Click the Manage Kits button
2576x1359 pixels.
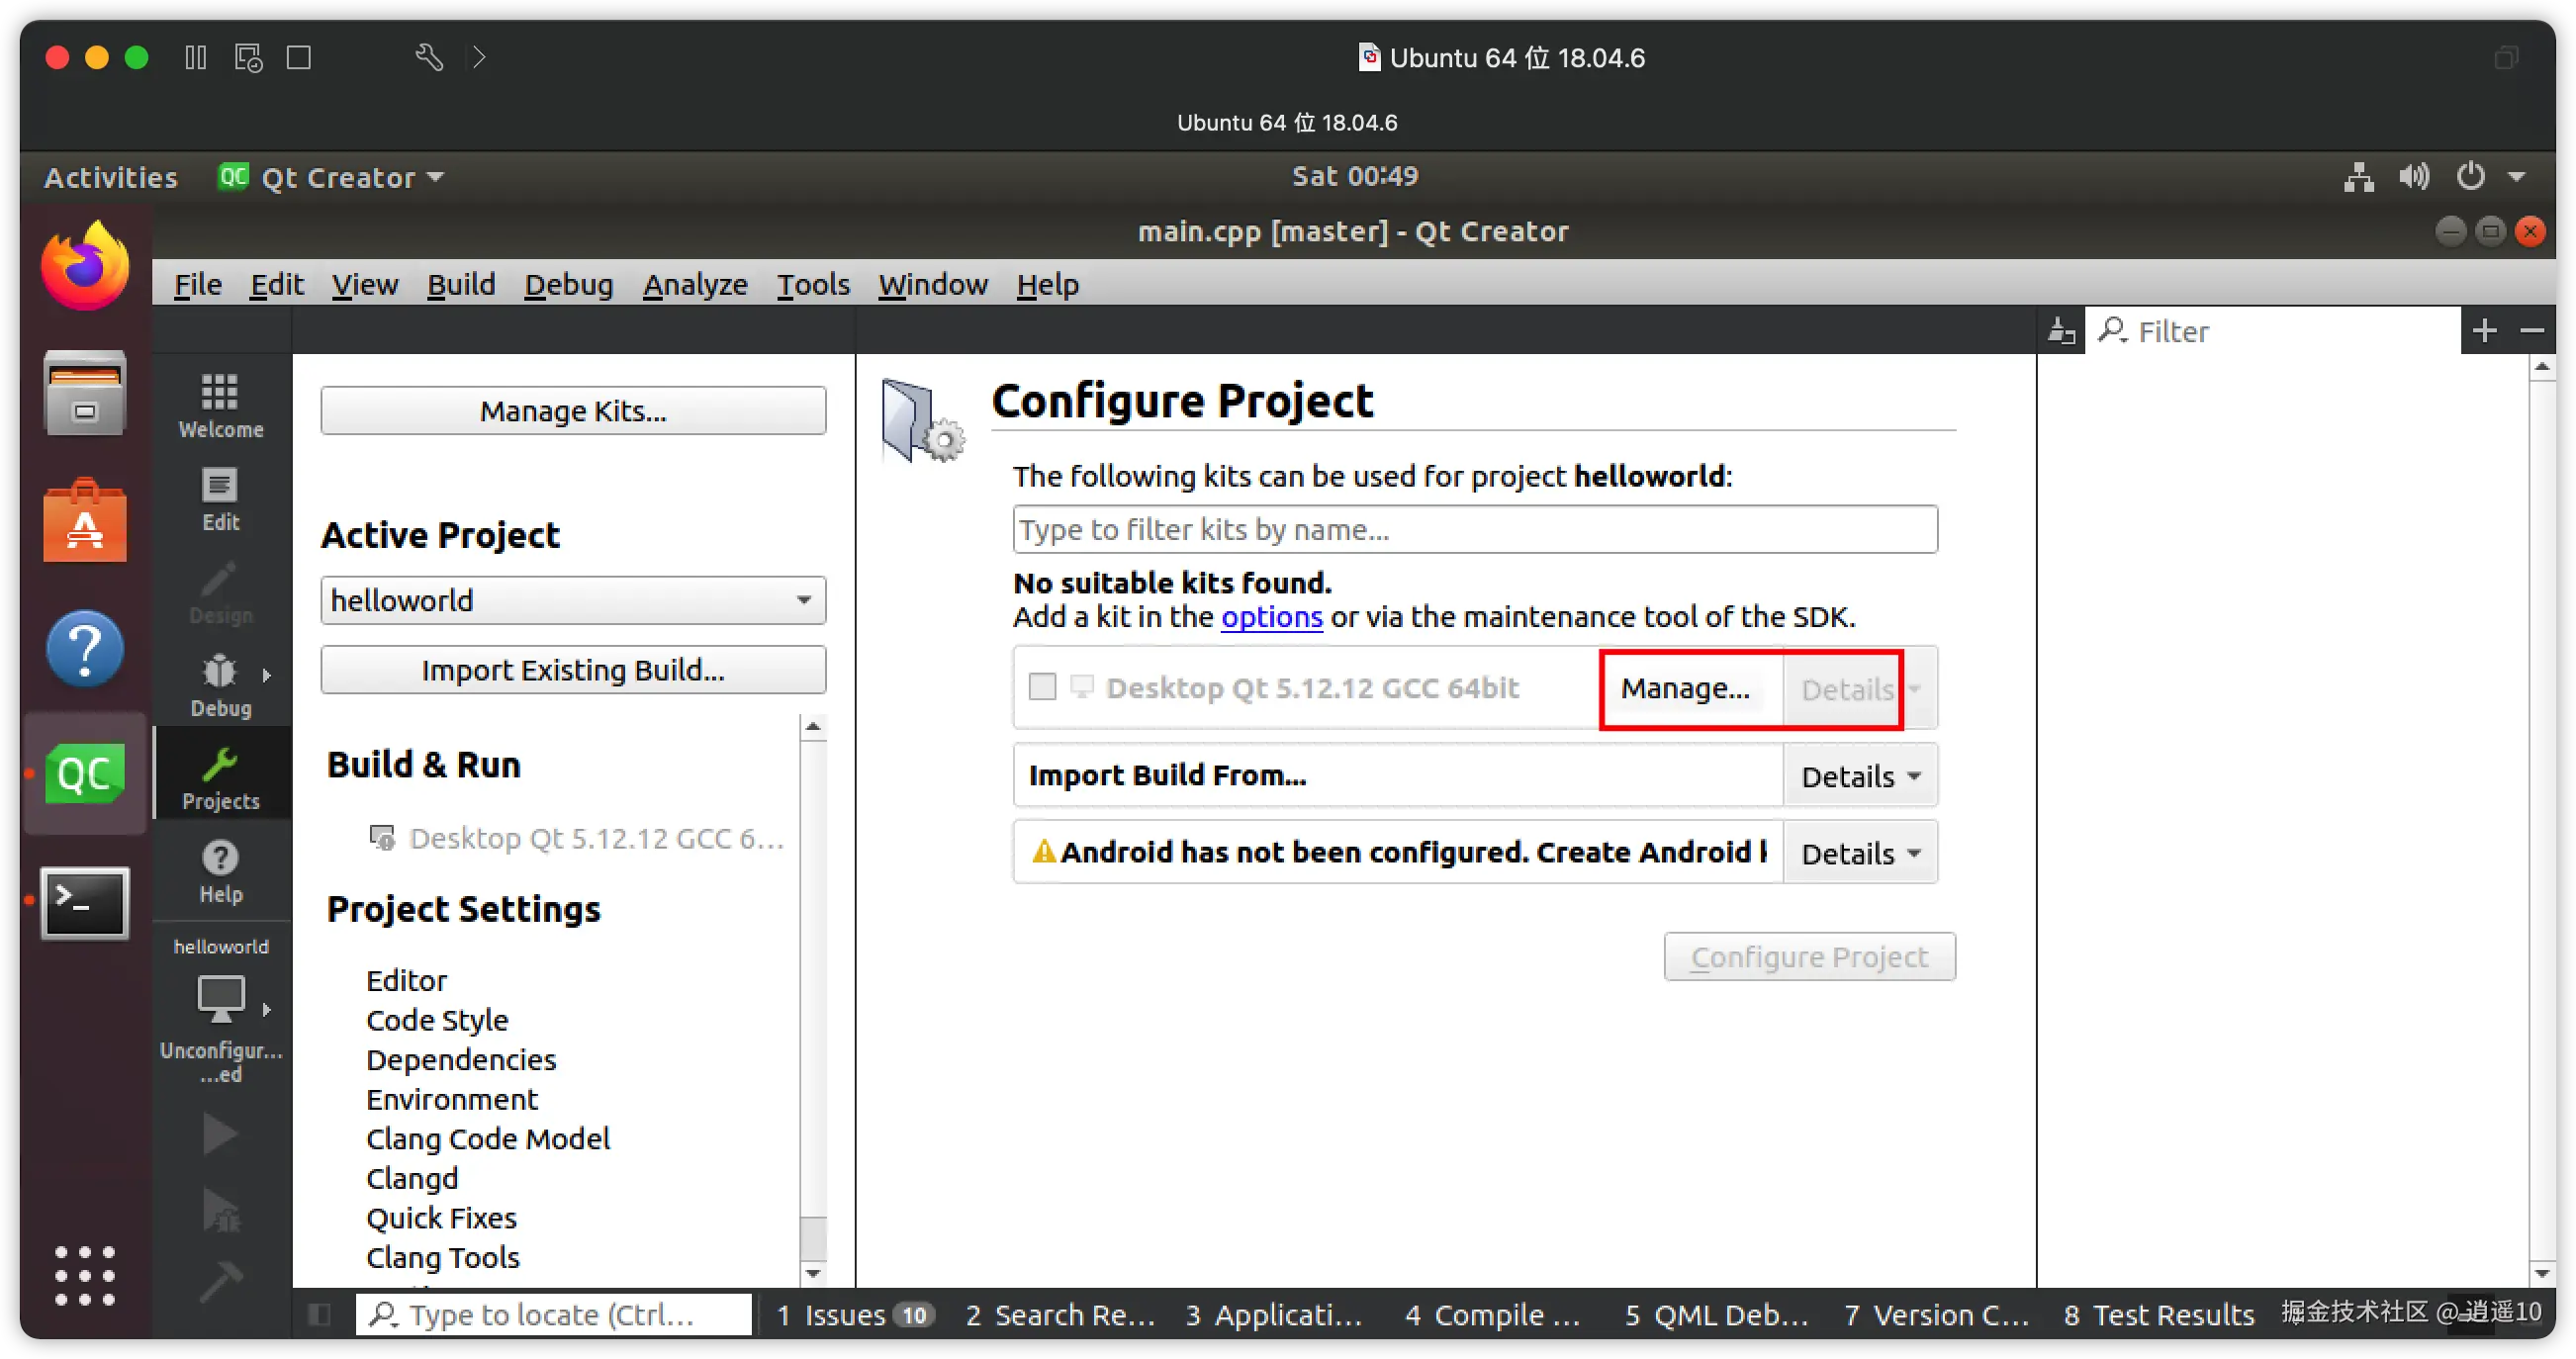(x=572, y=411)
